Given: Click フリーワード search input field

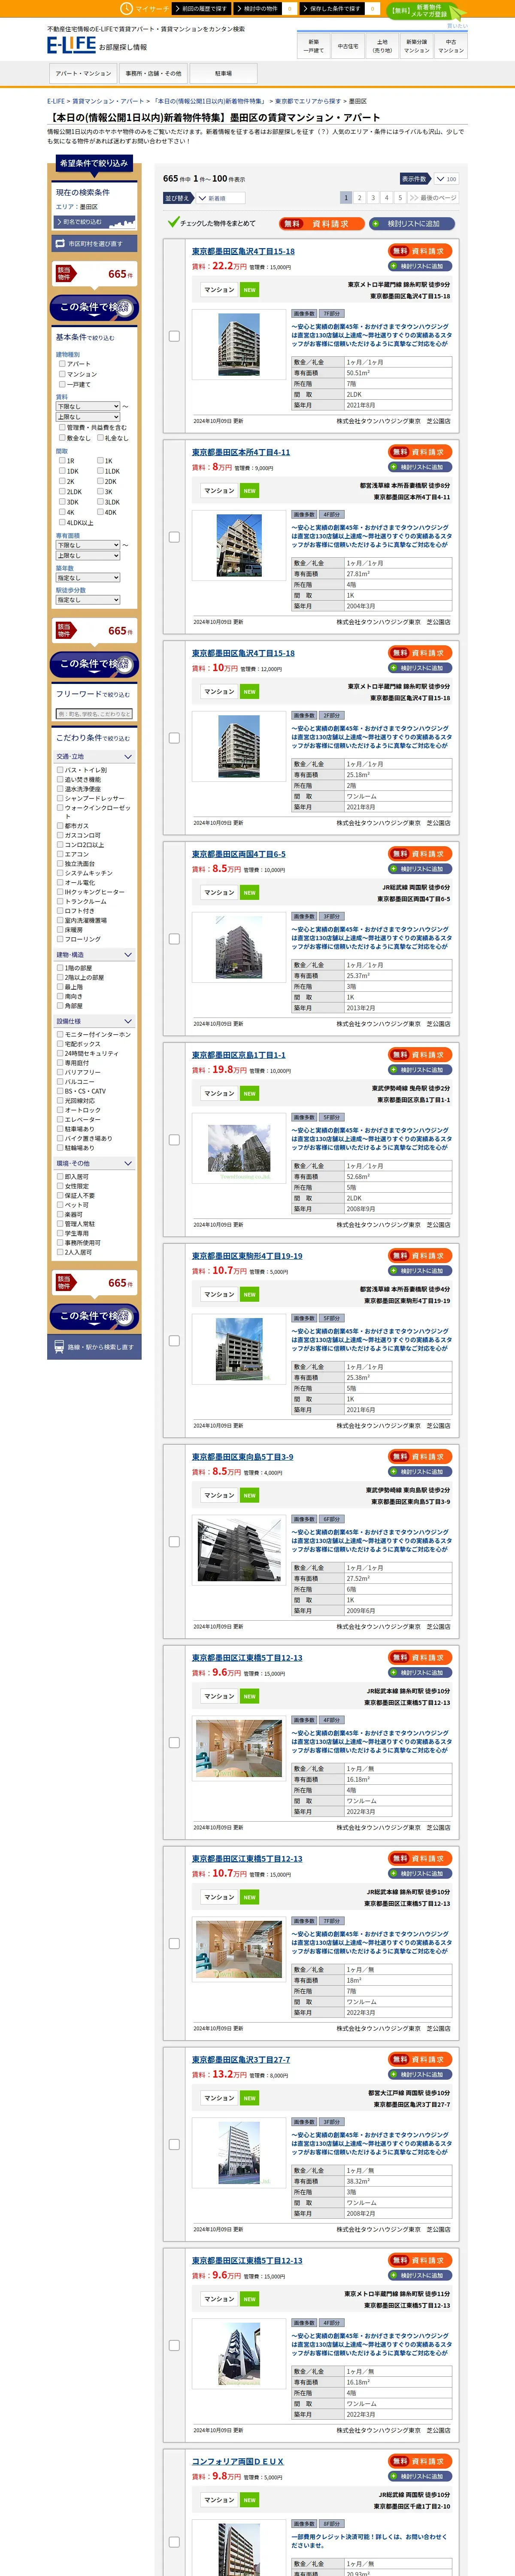Looking at the screenshot, I should tap(94, 714).
